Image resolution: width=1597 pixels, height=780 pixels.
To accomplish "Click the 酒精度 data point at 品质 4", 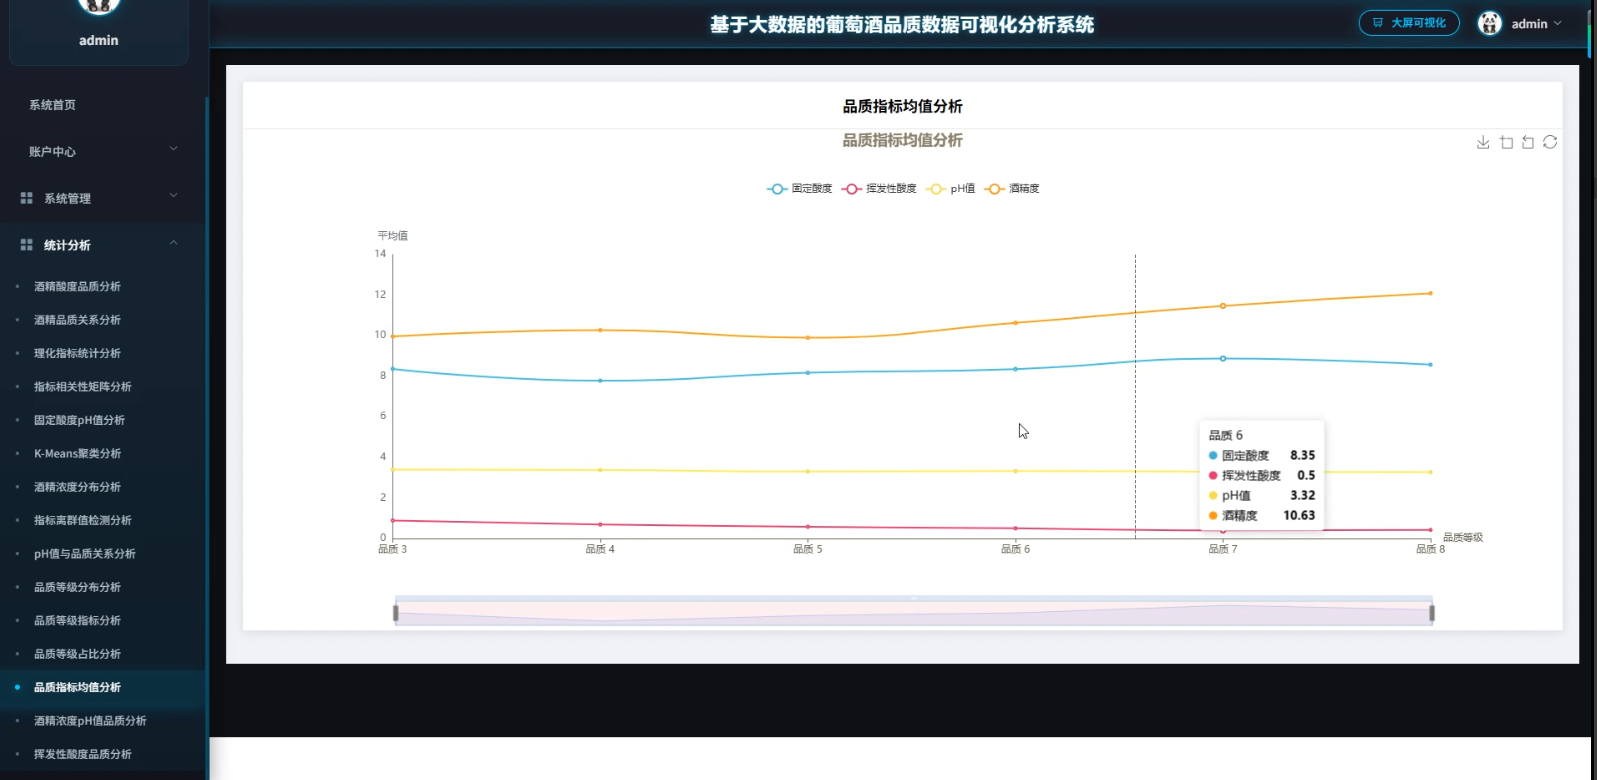I will (600, 330).
